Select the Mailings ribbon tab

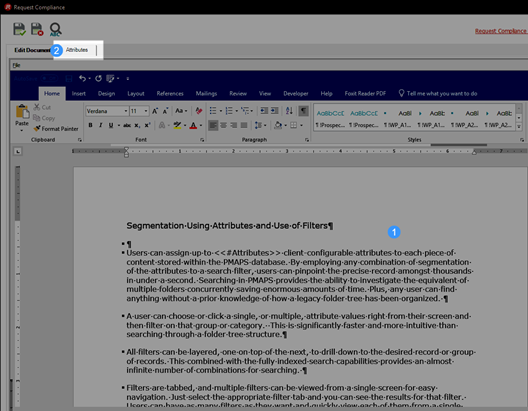[206, 94]
